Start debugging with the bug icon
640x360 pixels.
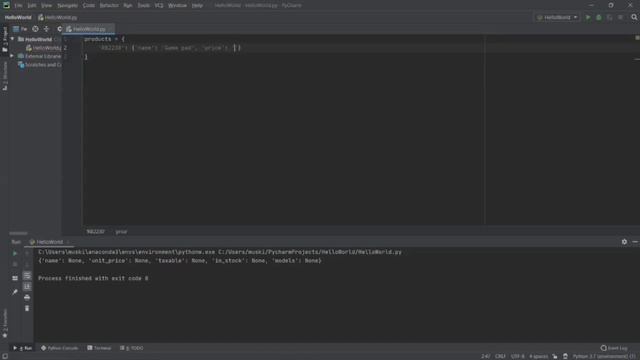[x=599, y=18]
